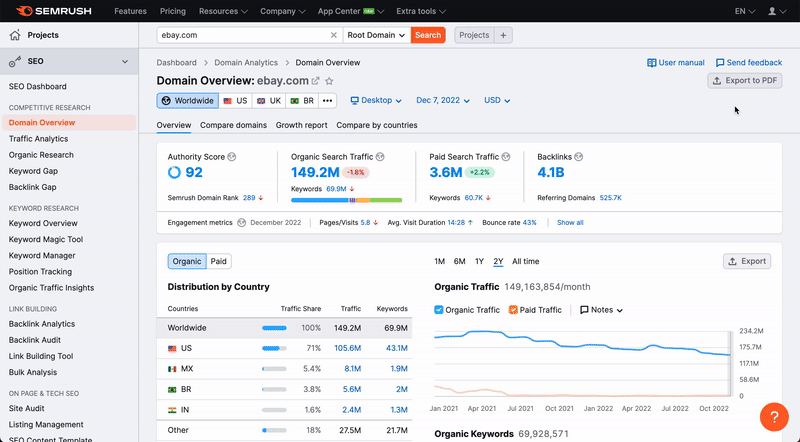Open the USD currency dropdown
The height and width of the screenshot is (442, 800).
click(x=497, y=101)
